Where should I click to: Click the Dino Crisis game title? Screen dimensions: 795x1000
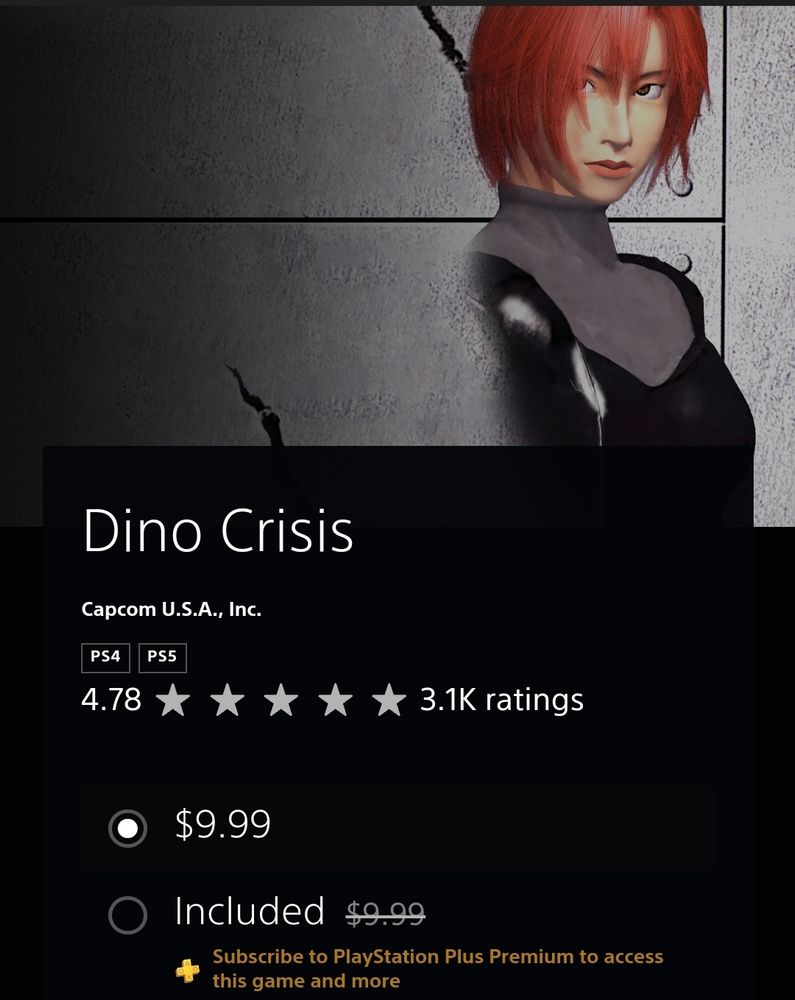click(218, 531)
